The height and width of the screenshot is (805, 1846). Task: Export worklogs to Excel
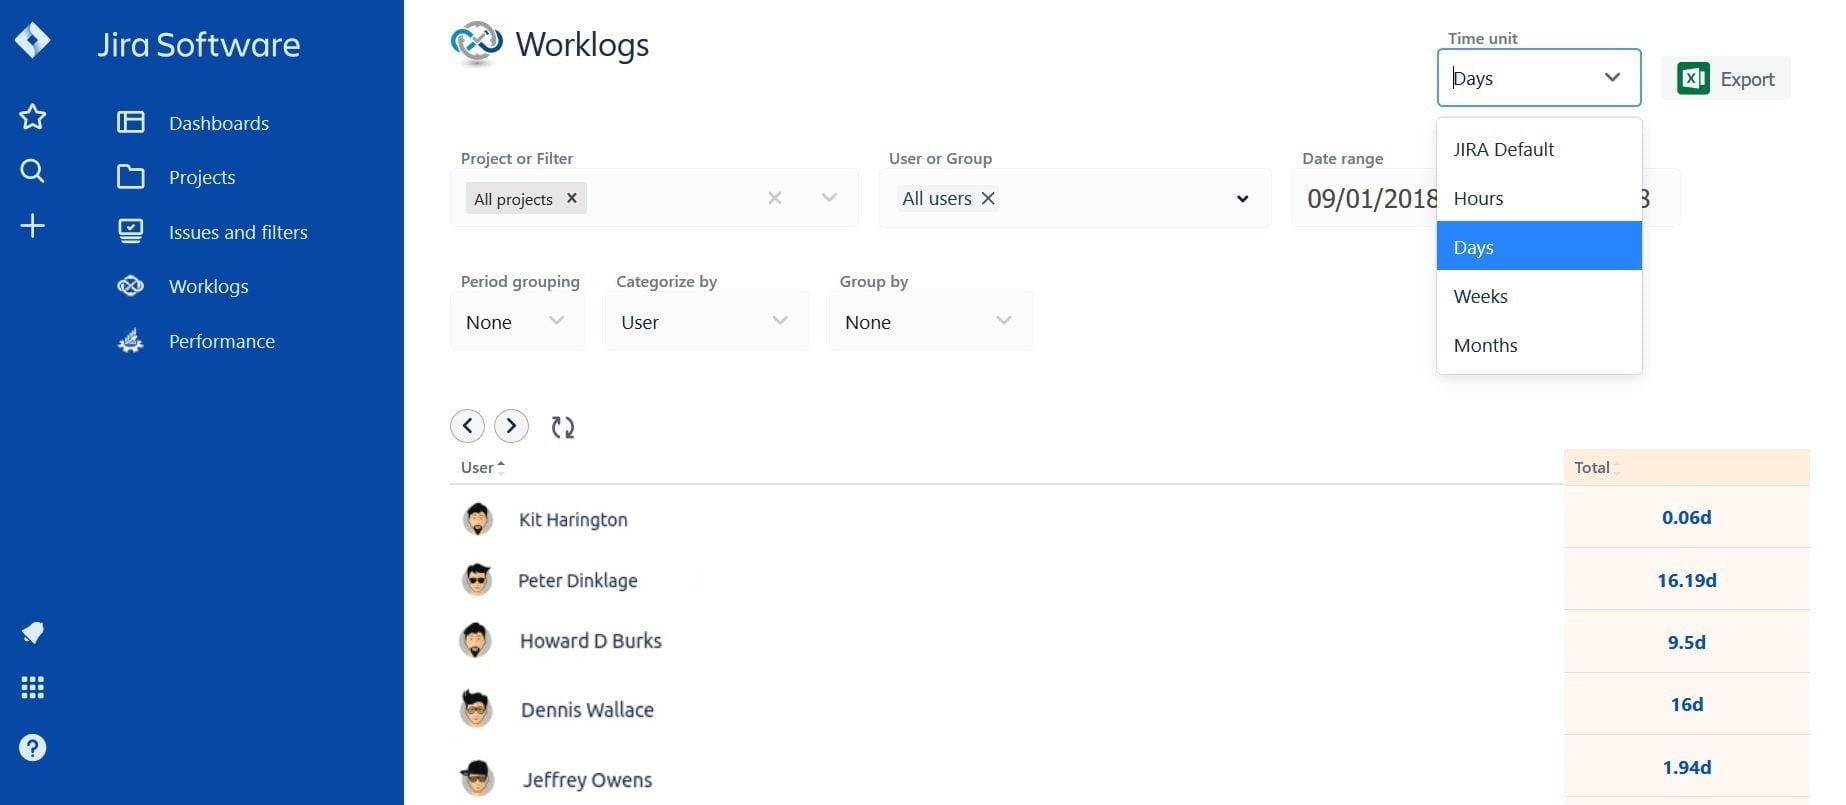(x=1726, y=78)
